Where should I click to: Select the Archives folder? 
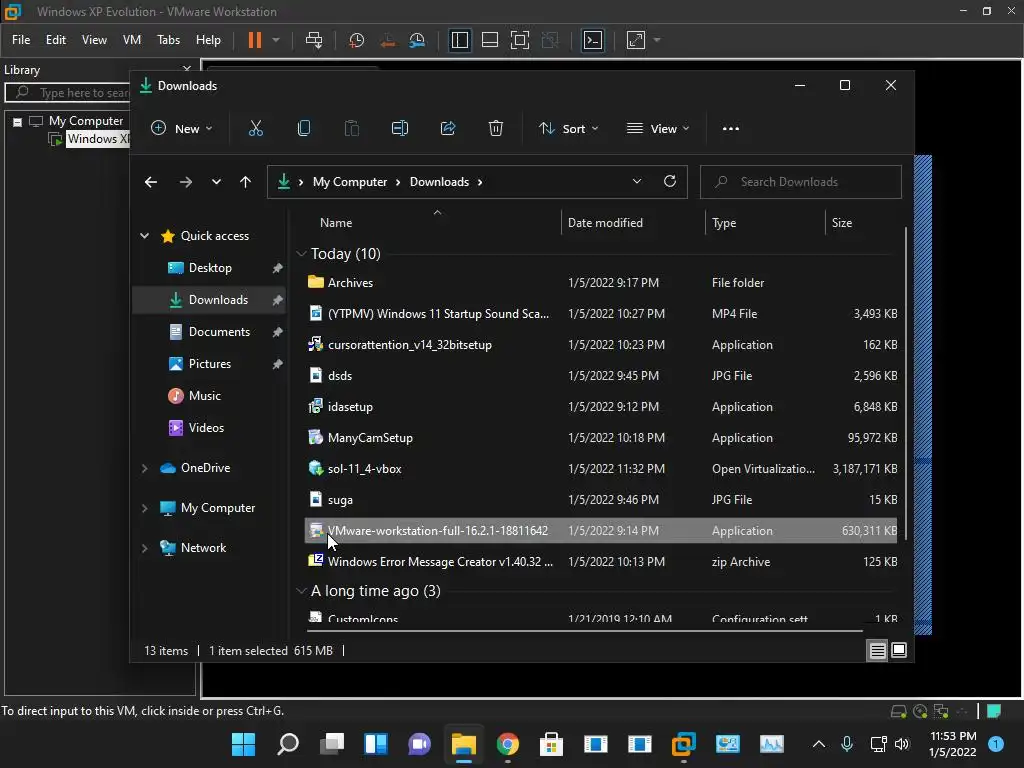[601, 283]
